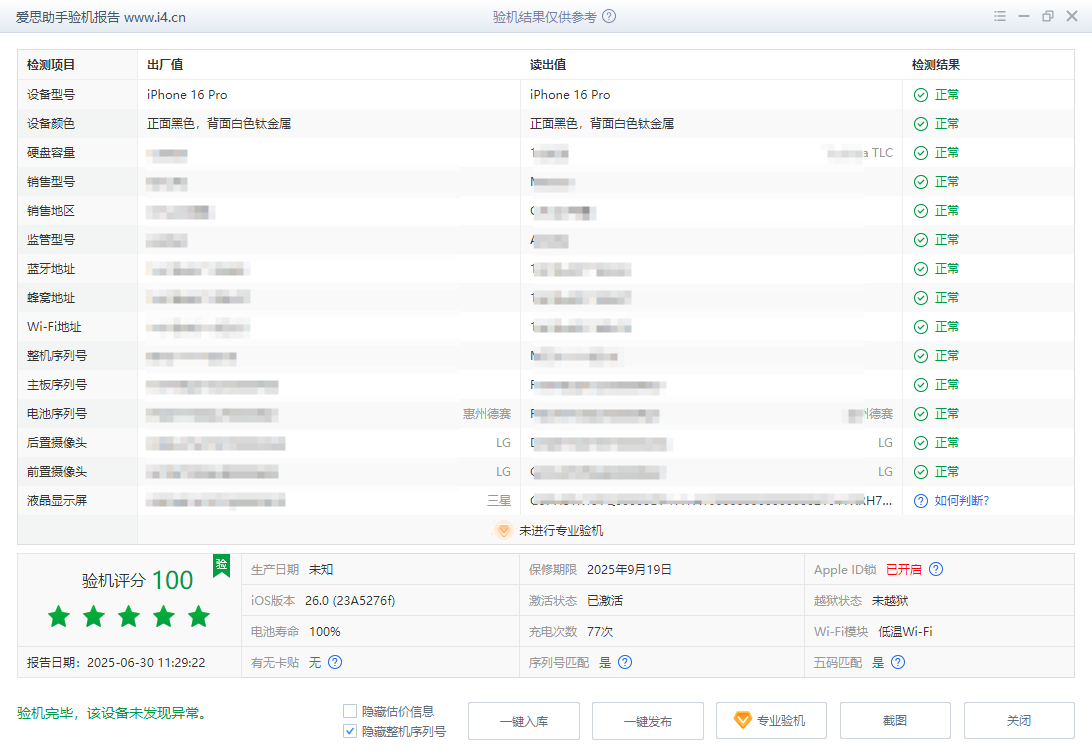
Task: Click the hamburger menu icon in the title bar
Action: [x=1000, y=16]
